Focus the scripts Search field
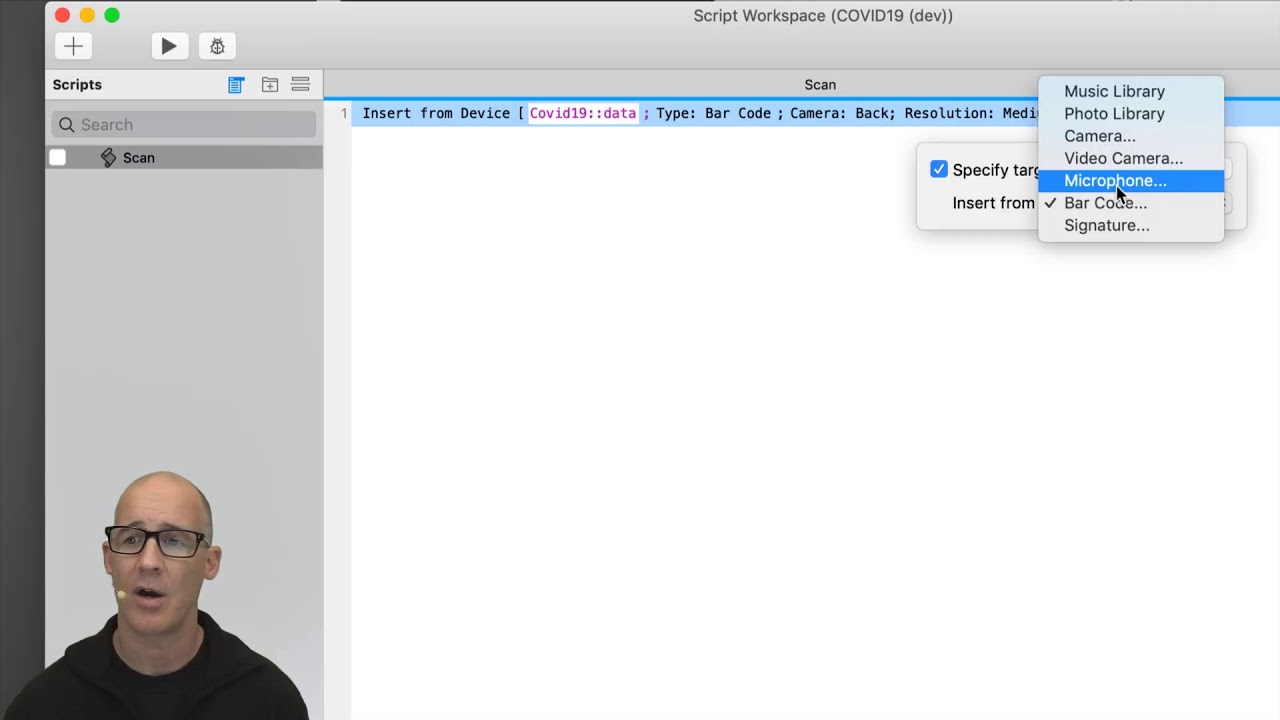This screenshot has height=720, width=1280. (184, 125)
